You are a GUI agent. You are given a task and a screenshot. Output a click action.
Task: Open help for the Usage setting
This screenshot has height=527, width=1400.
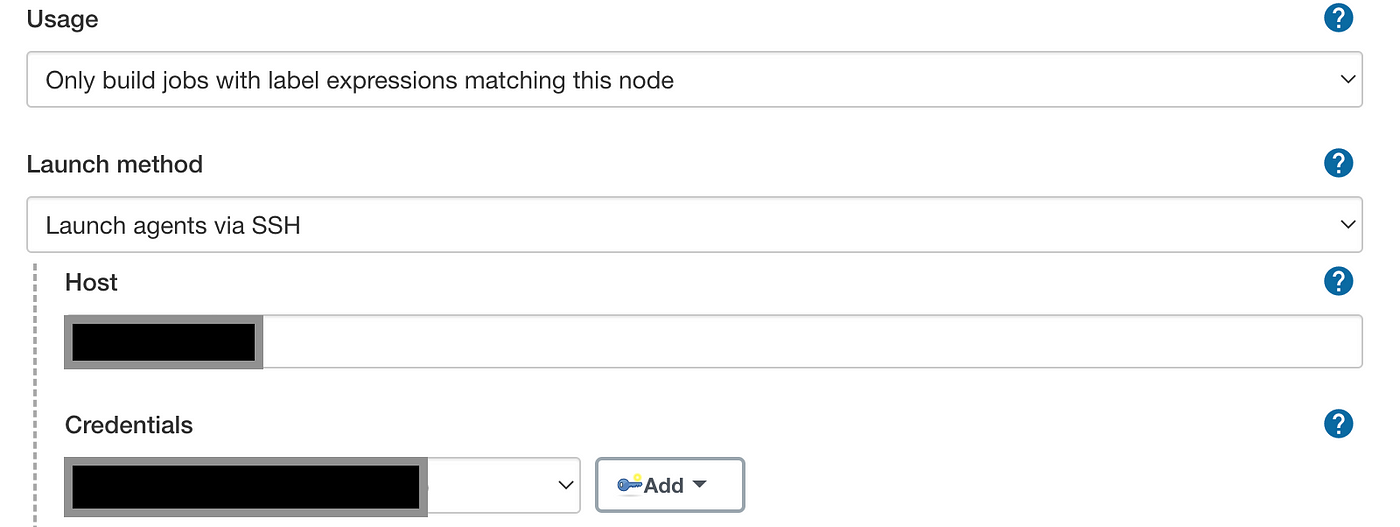(1338, 18)
